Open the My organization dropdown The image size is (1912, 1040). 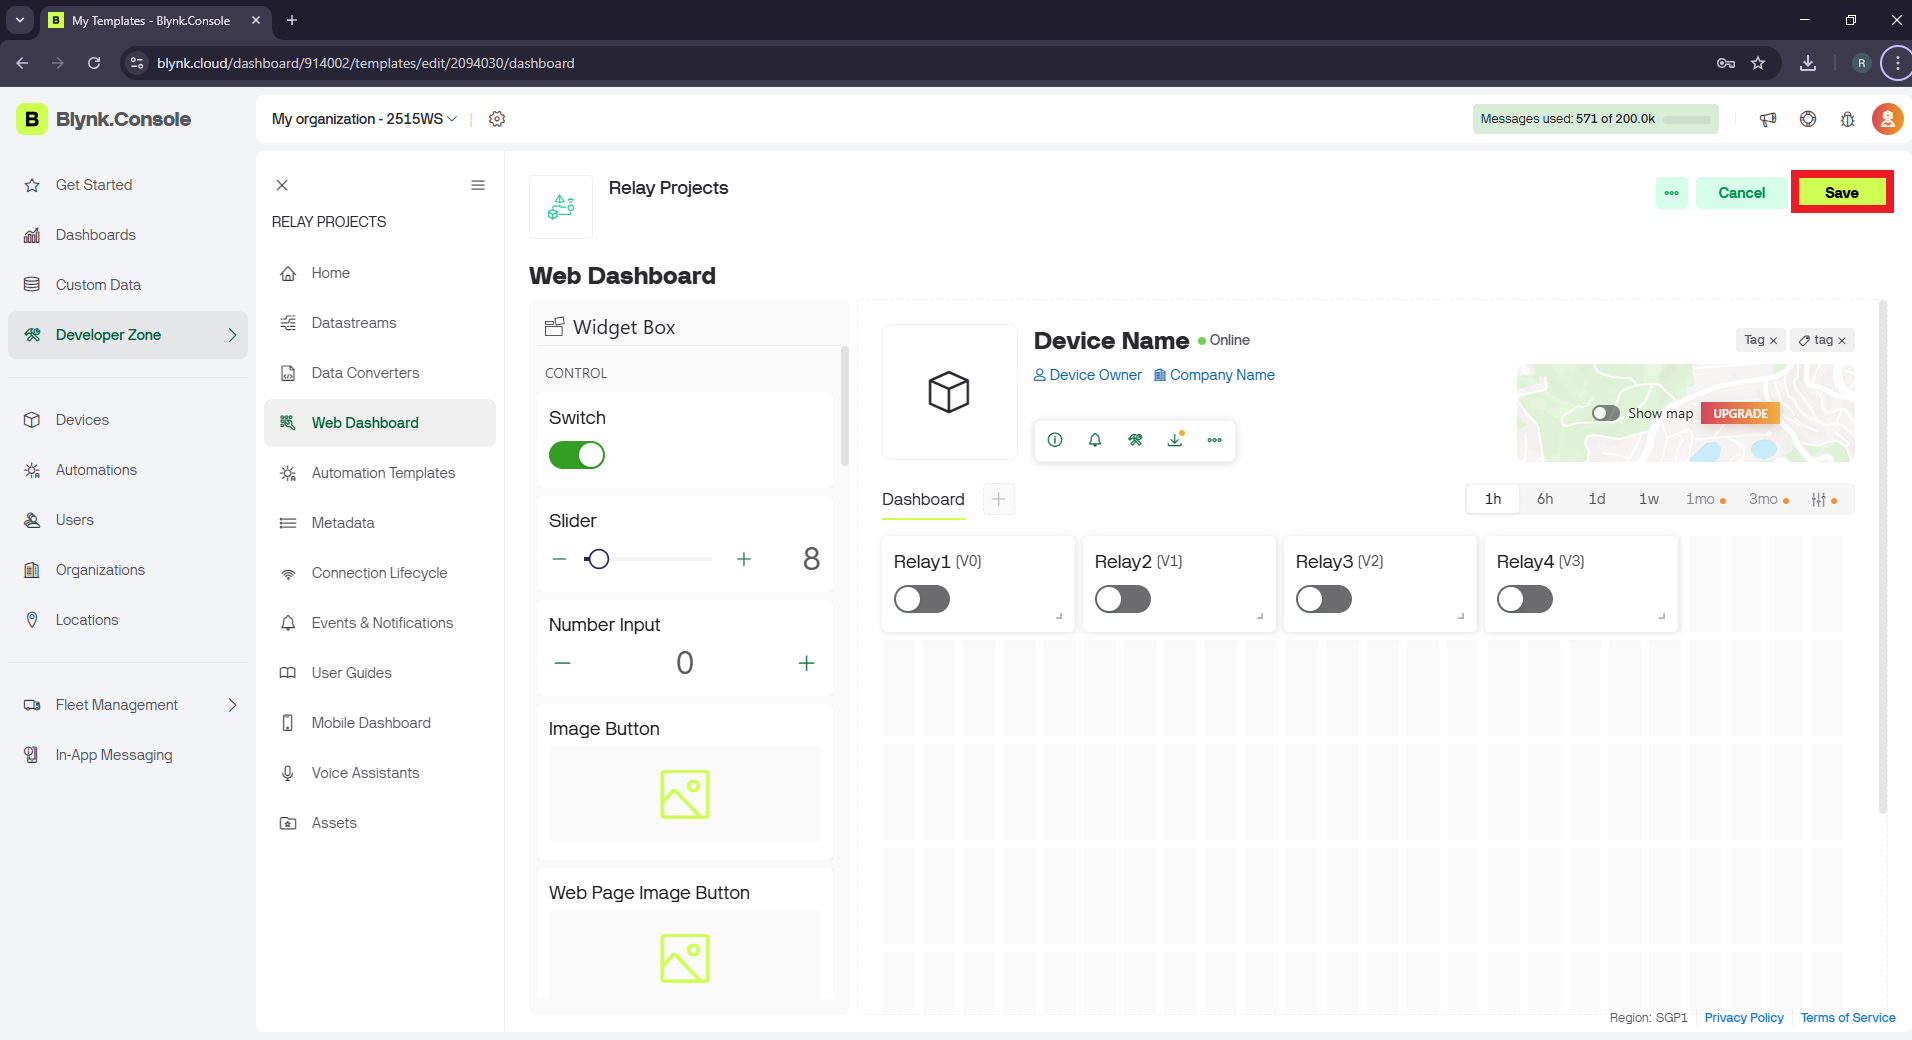click(x=364, y=119)
